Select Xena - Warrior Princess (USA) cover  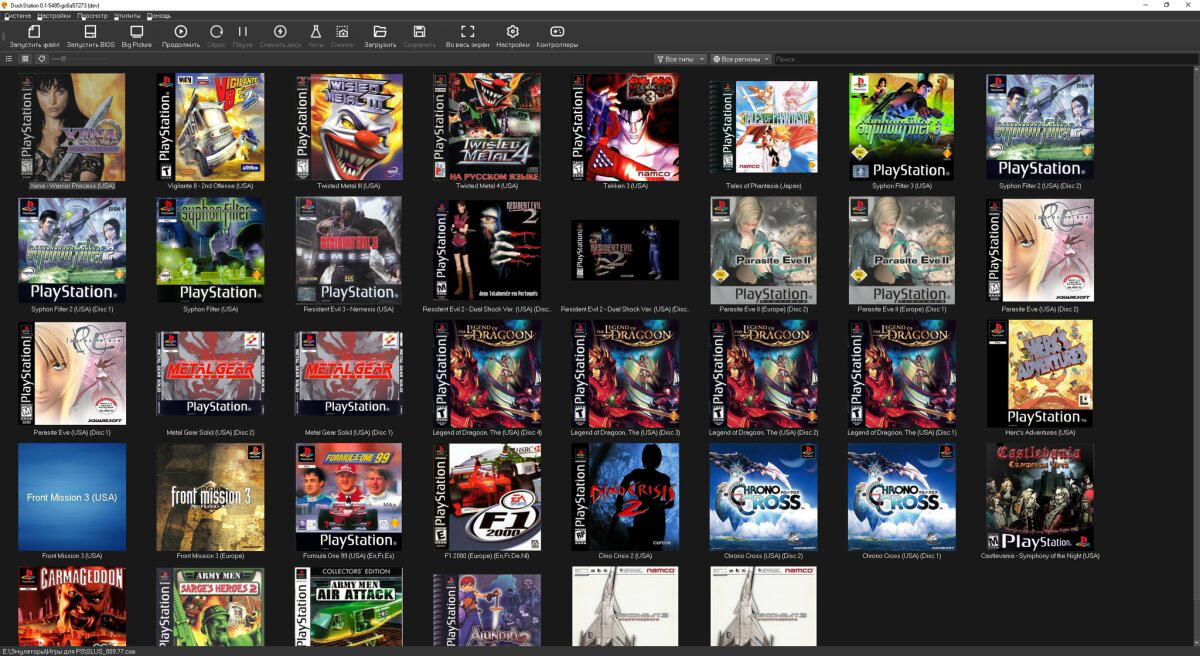click(72, 127)
